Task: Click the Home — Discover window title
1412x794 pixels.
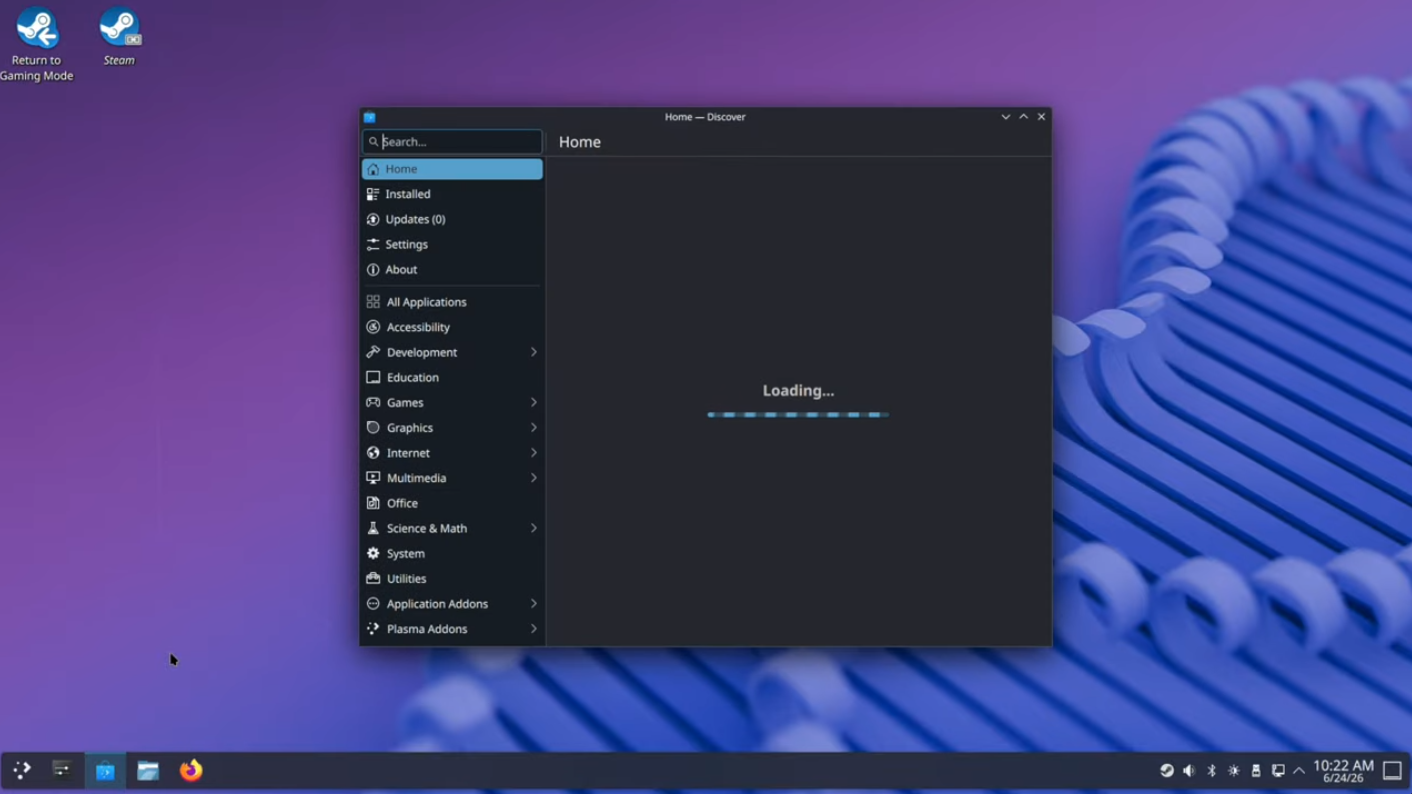Action: tap(705, 117)
